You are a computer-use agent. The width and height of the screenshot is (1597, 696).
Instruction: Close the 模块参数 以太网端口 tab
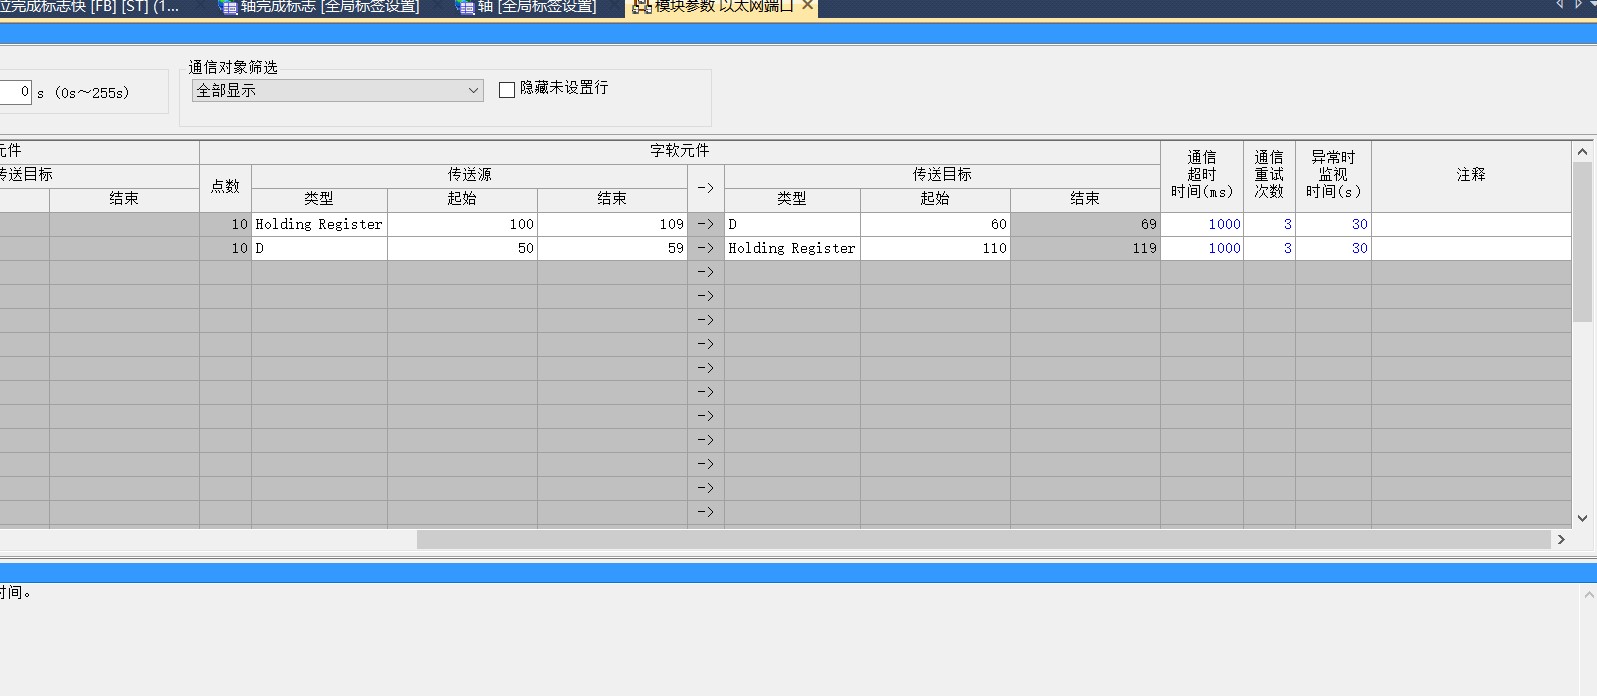[x=808, y=6]
